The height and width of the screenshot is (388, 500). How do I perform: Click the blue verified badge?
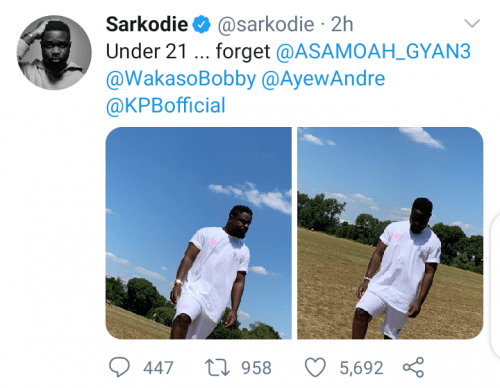(201, 24)
